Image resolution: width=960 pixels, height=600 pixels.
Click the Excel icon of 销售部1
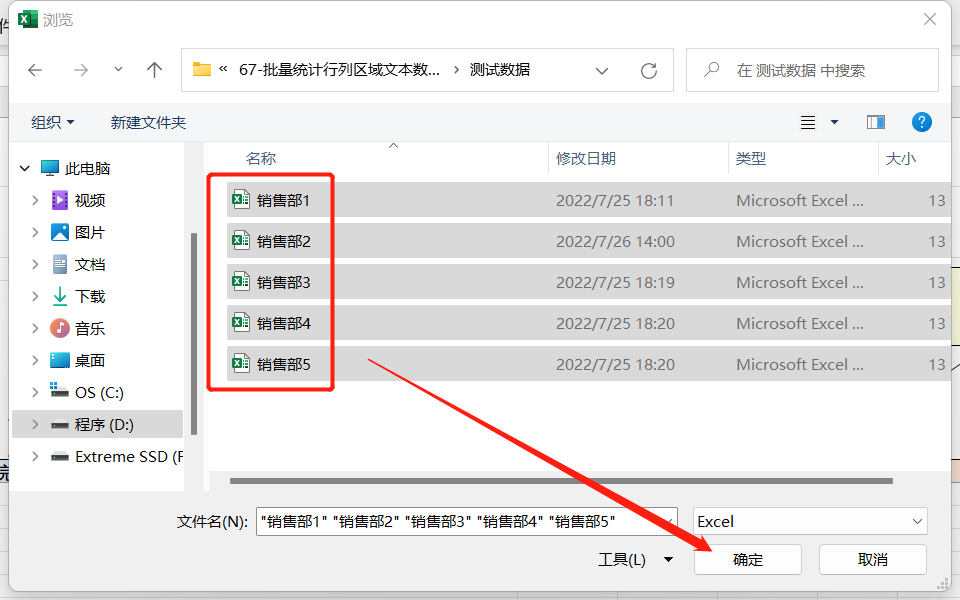point(241,200)
